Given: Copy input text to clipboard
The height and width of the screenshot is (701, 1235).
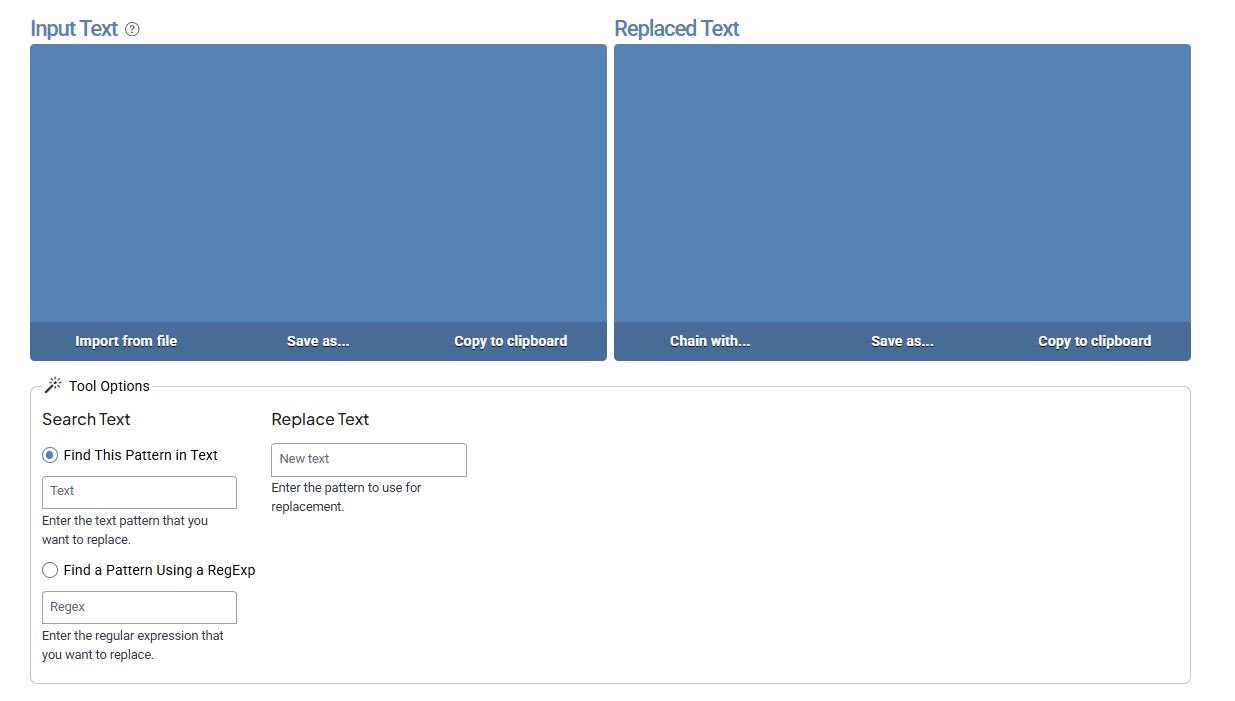Looking at the screenshot, I should tap(511, 341).
